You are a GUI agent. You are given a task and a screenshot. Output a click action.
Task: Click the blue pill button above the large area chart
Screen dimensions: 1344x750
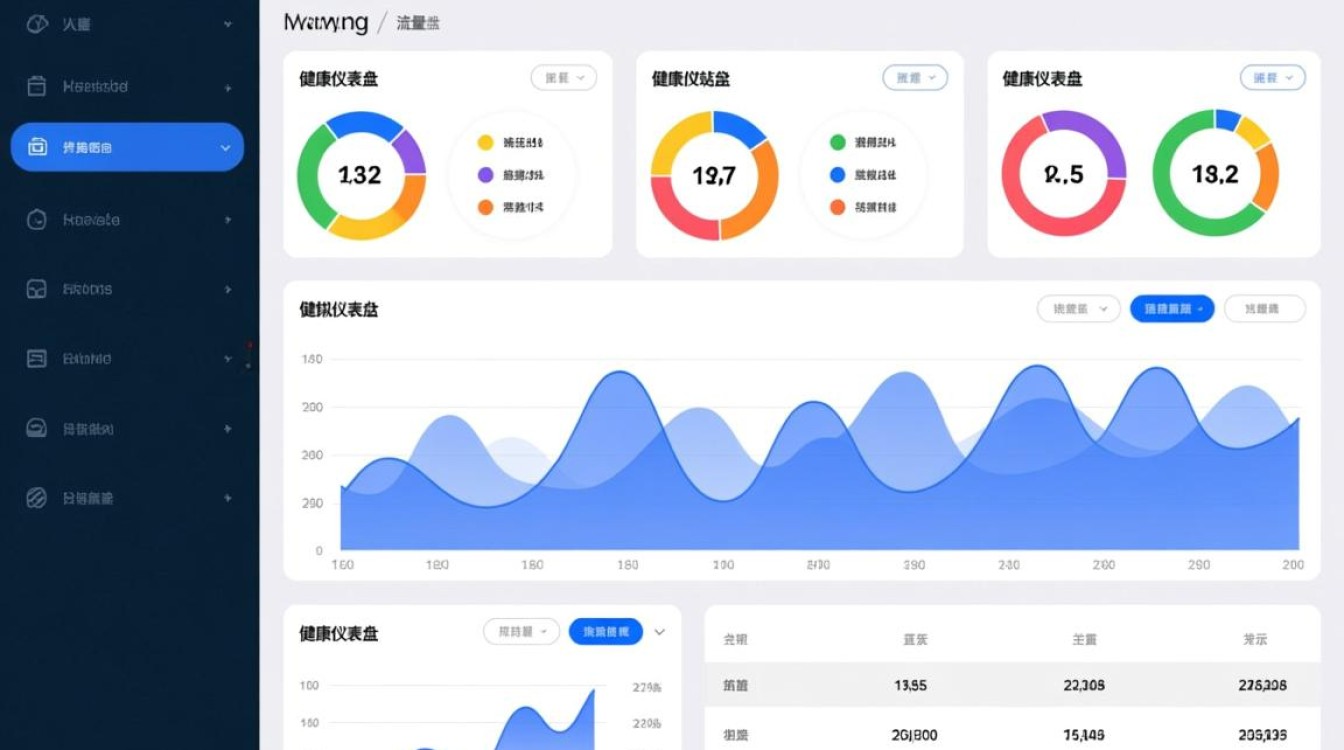point(1171,309)
